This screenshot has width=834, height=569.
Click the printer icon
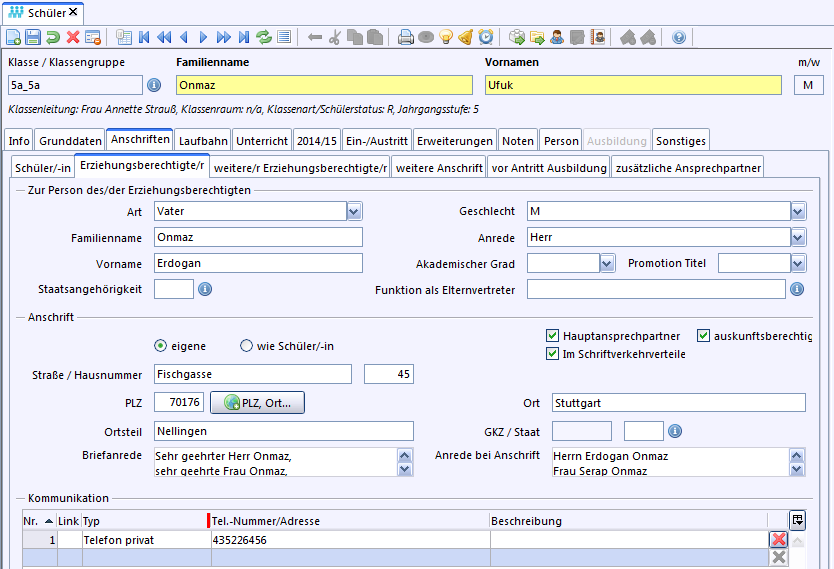pyautogui.click(x=406, y=38)
